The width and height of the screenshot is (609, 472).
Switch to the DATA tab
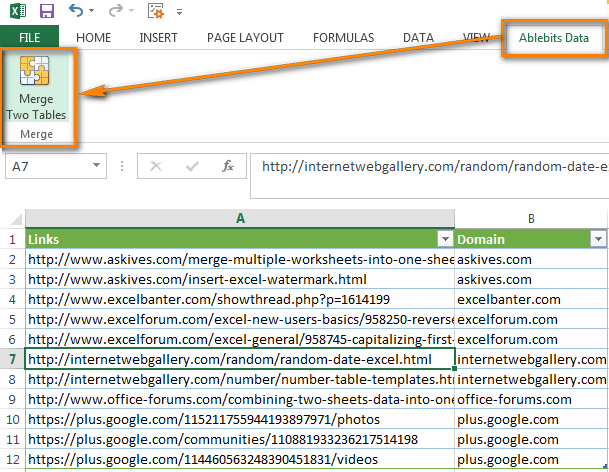click(418, 38)
